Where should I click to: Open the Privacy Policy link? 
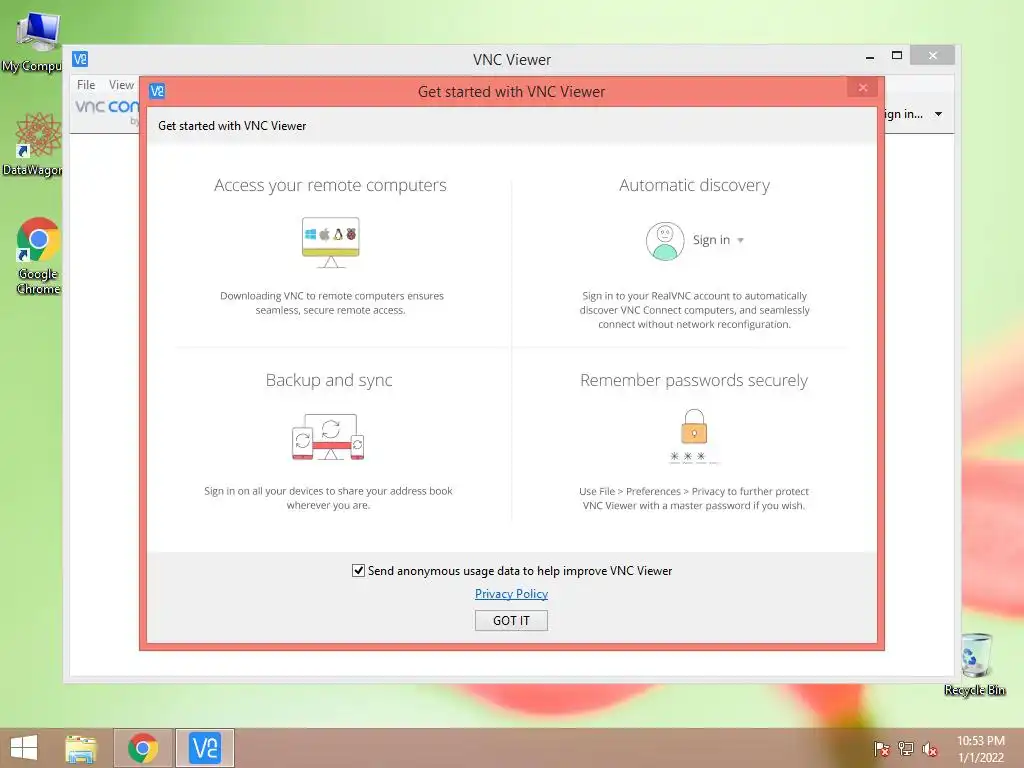[x=511, y=594]
